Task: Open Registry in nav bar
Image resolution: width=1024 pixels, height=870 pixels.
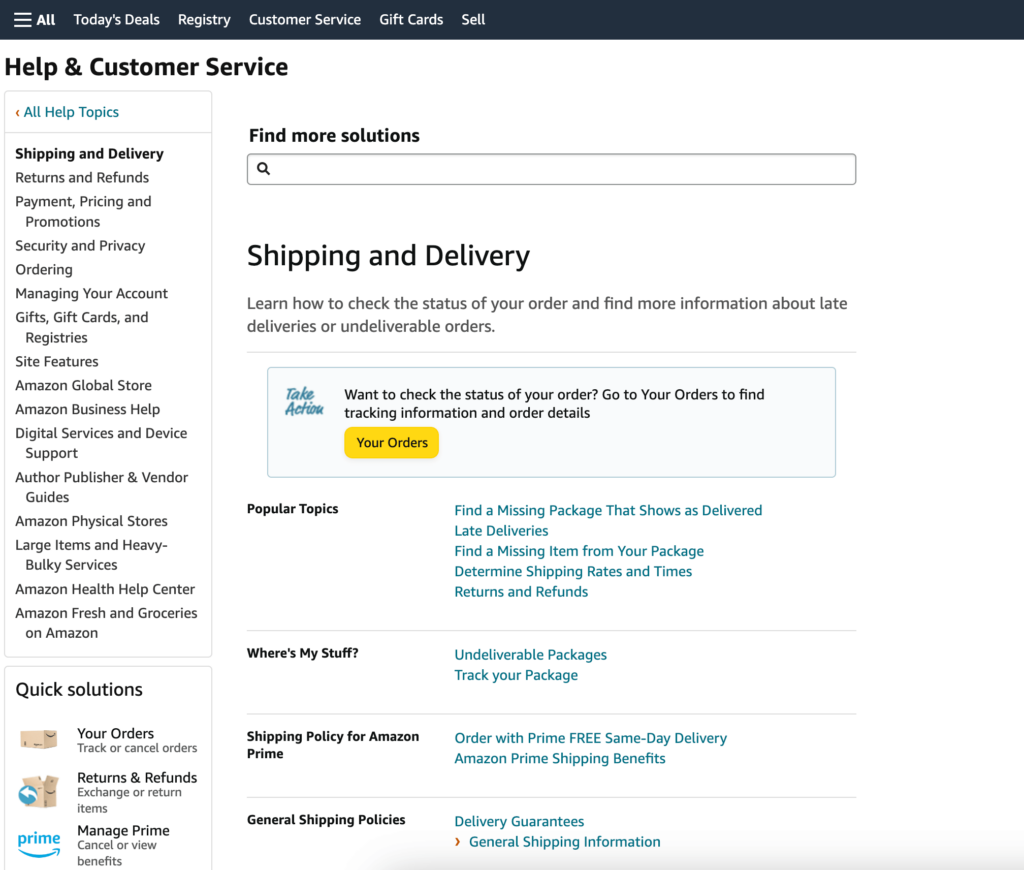Action: click(x=204, y=20)
